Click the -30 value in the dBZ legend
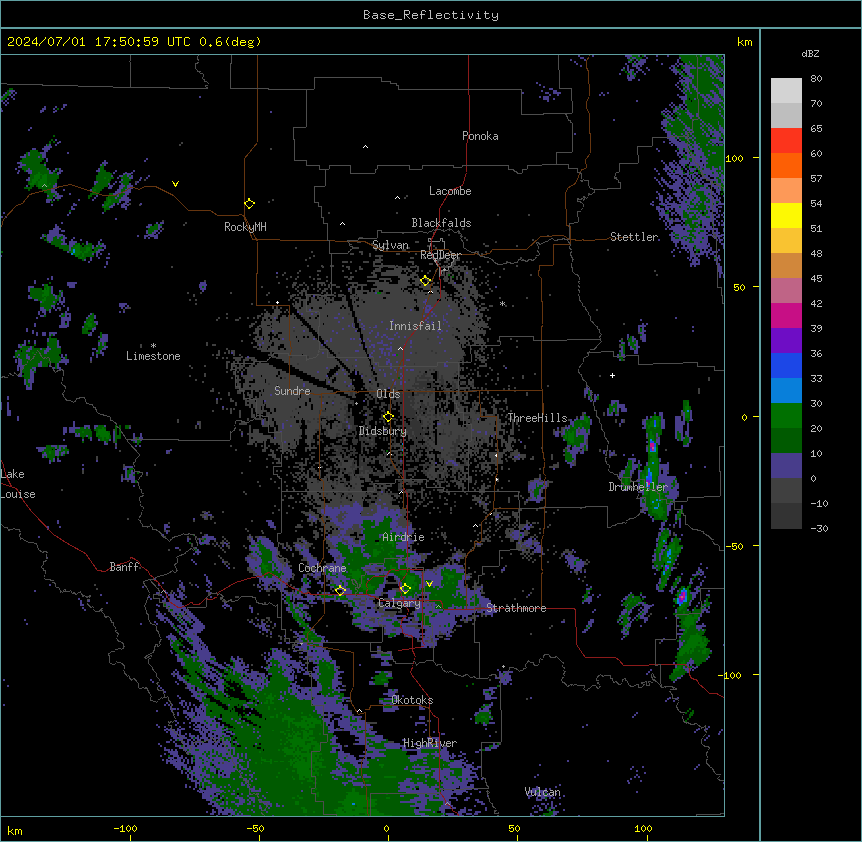The image size is (862, 842). tap(819, 528)
